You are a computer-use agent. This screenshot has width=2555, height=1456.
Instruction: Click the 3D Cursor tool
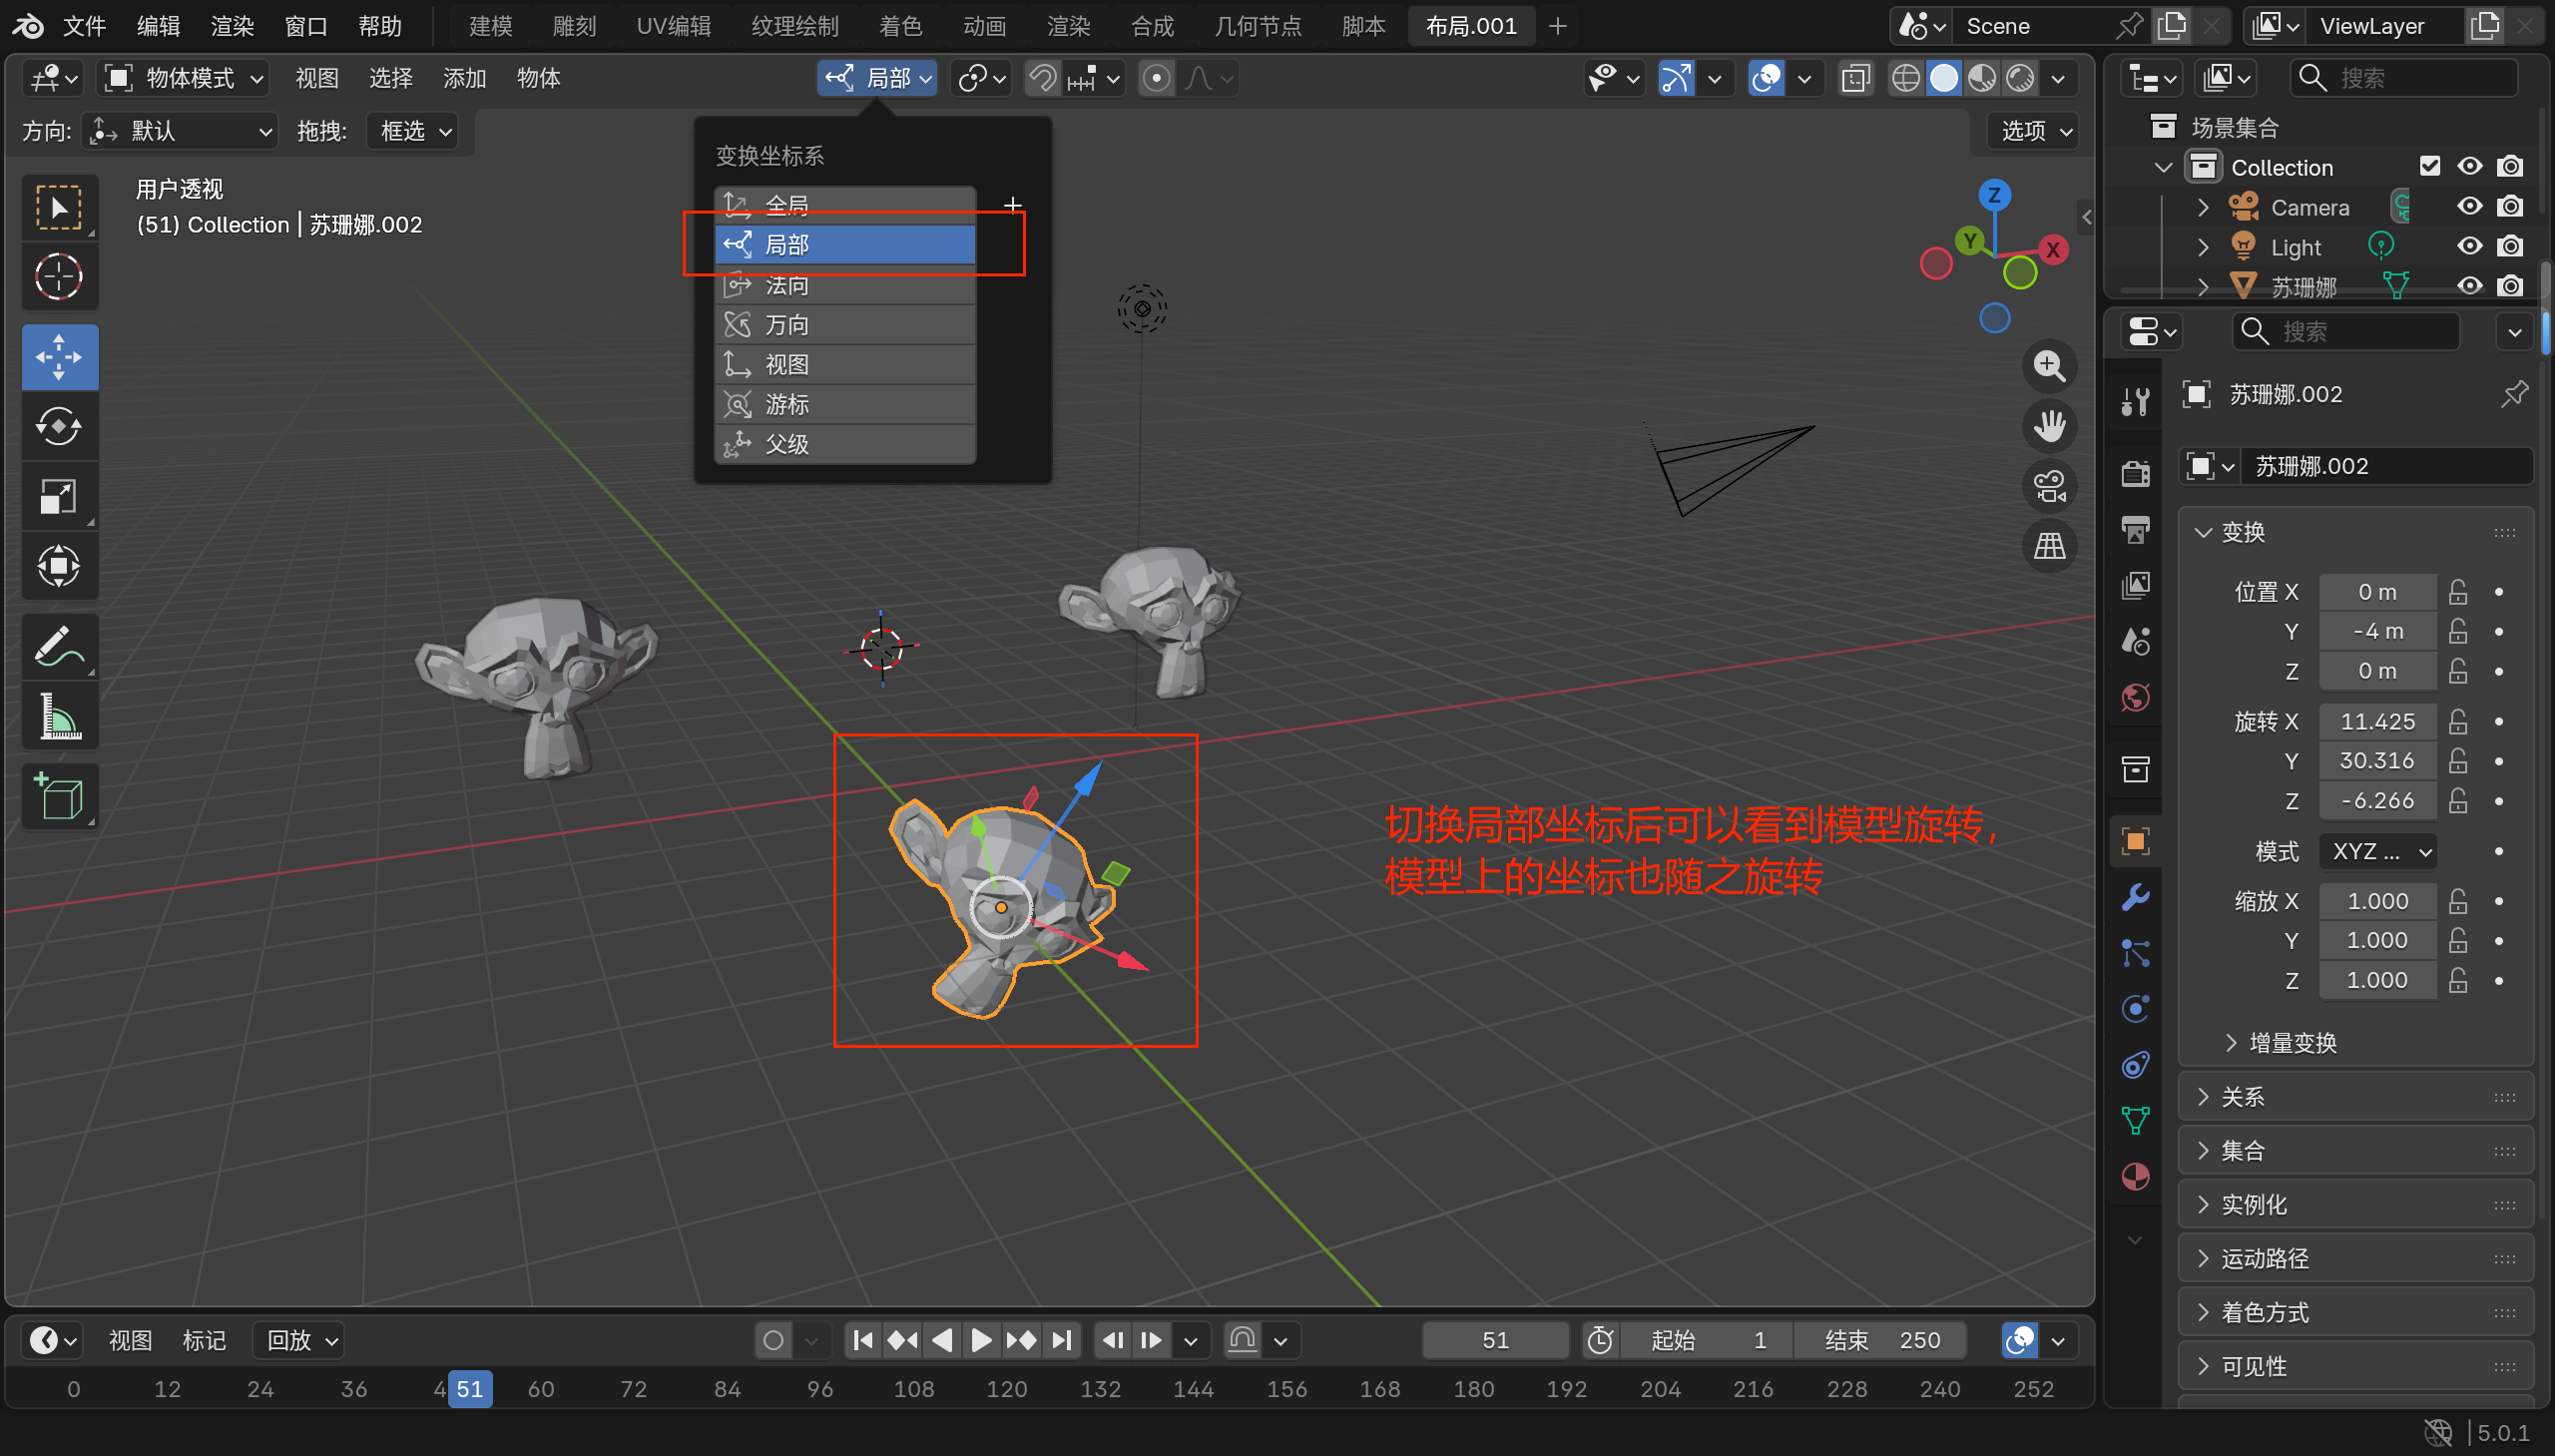tap(59, 277)
